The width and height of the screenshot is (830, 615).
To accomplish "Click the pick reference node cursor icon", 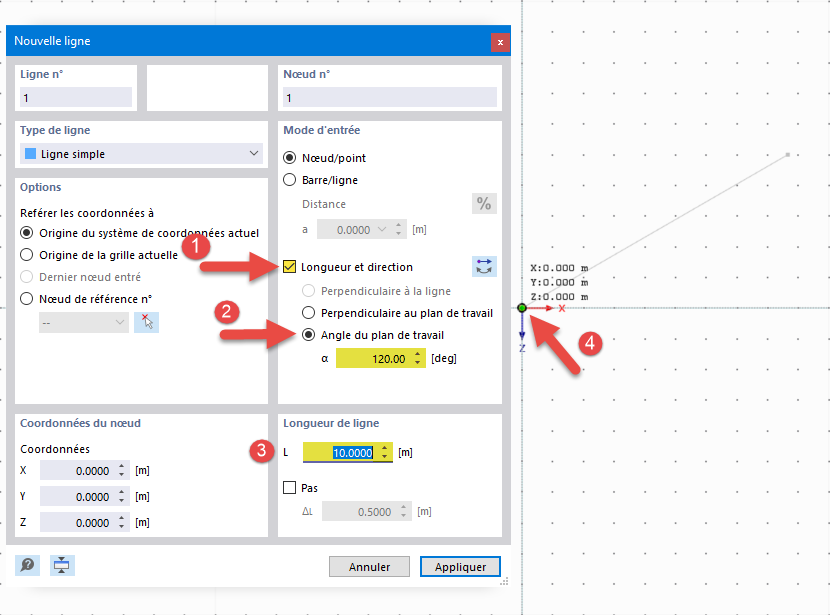I will pyautogui.click(x=147, y=322).
